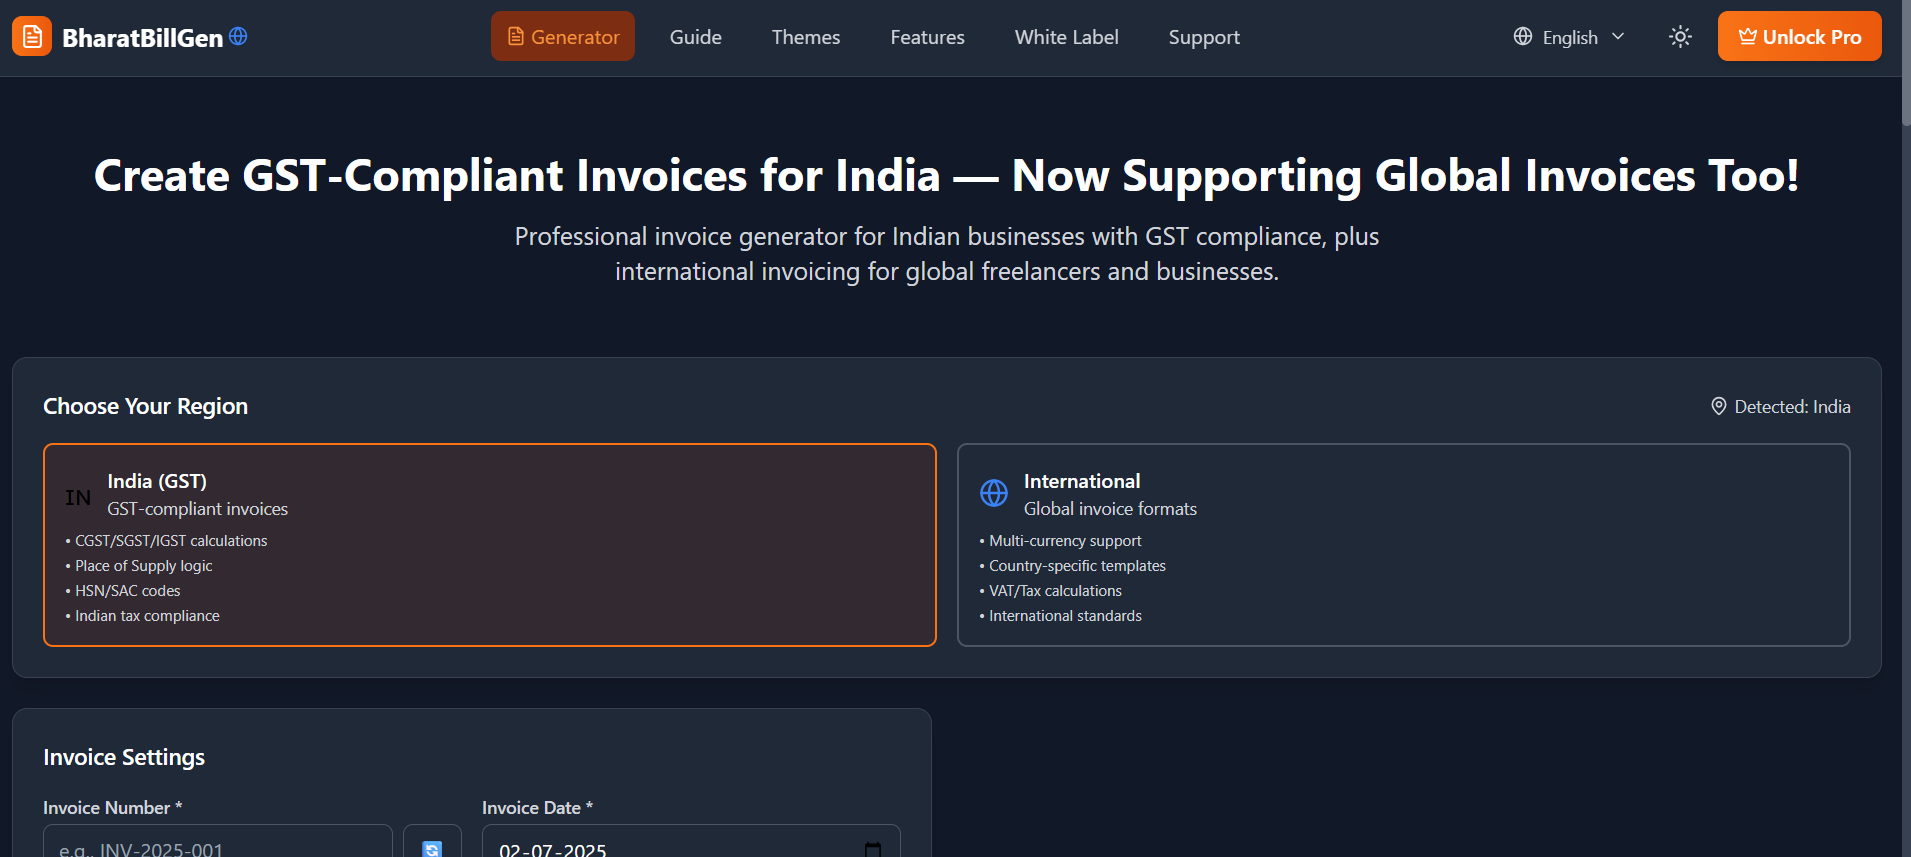The image size is (1911, 857).
Task: Click 'Detected: India' text
Action: tap(1792, 407)
